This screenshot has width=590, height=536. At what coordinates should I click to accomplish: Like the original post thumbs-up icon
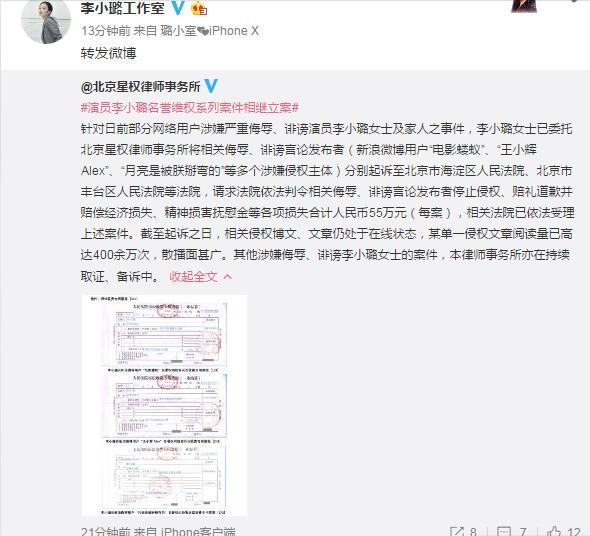(554, 531)
